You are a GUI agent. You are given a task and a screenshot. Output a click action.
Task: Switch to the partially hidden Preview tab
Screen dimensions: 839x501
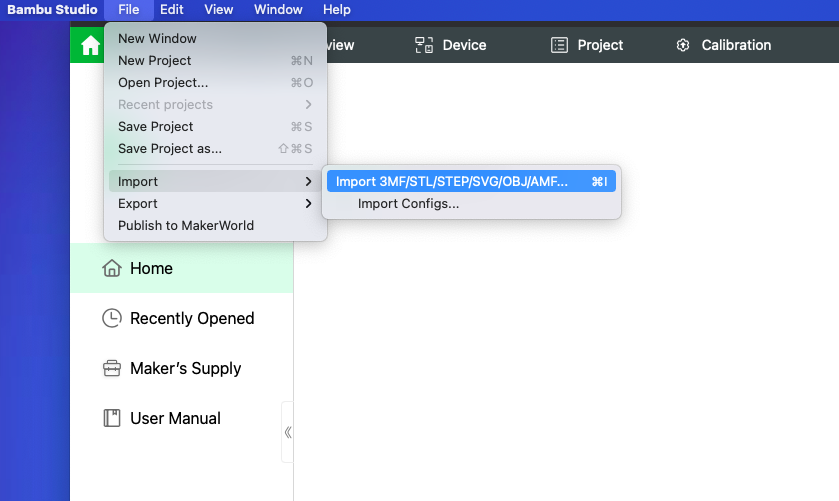click(341, 45)
